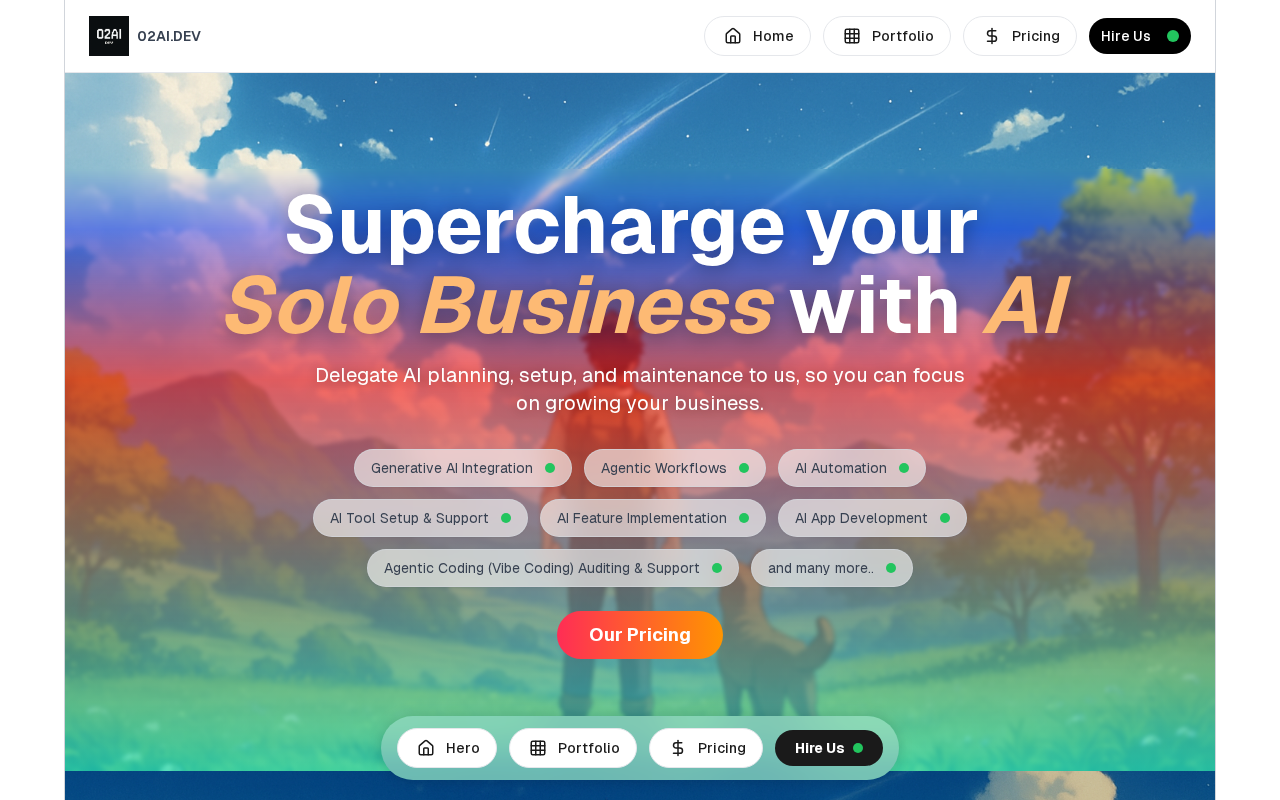Click the Hero text in floating nav
Screen dimensions: 1280x800
click(463, 748)
